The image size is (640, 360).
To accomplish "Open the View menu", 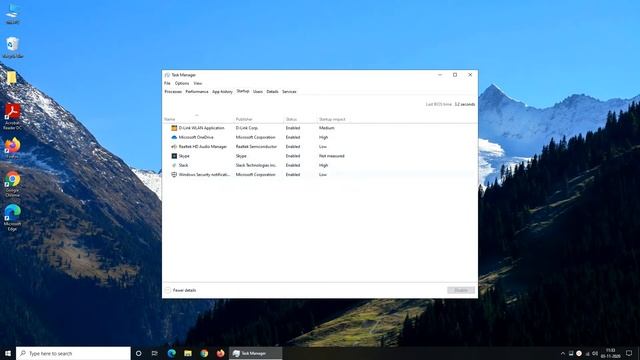I will (198, 83).
